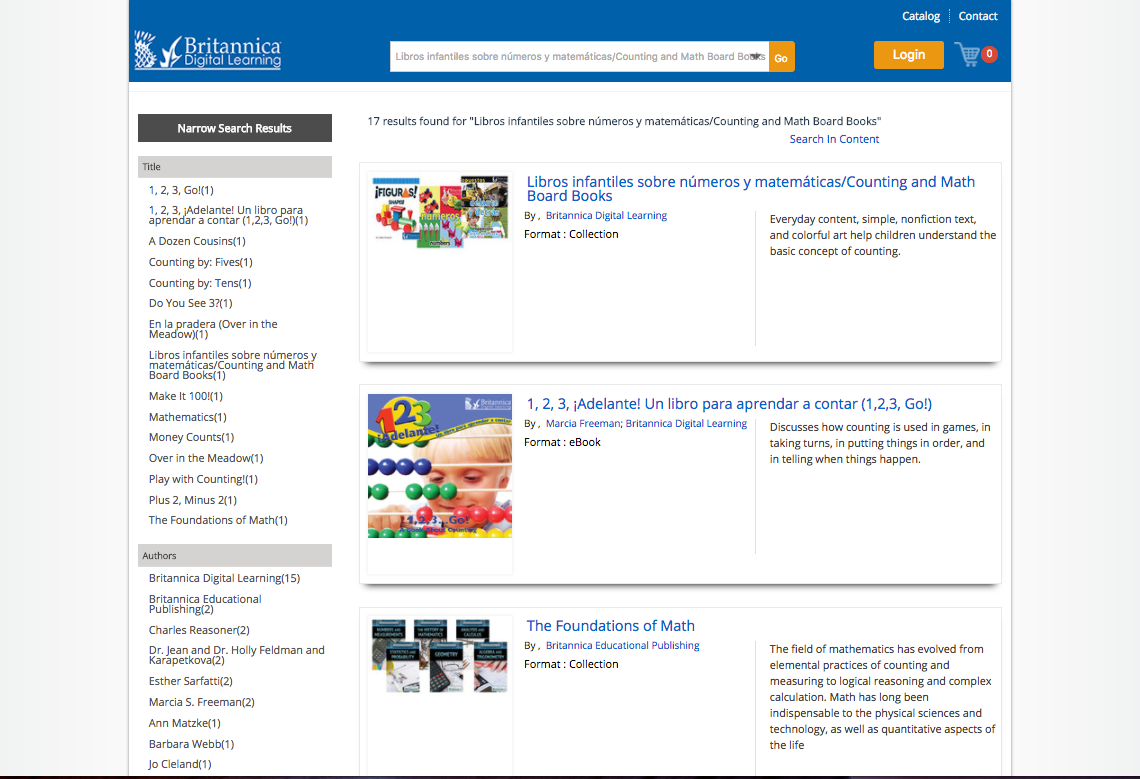Open the 1, 2, 3, ¡Adelante! book cover
Viewport: 1140px width, 779px height.
point(440,466)
